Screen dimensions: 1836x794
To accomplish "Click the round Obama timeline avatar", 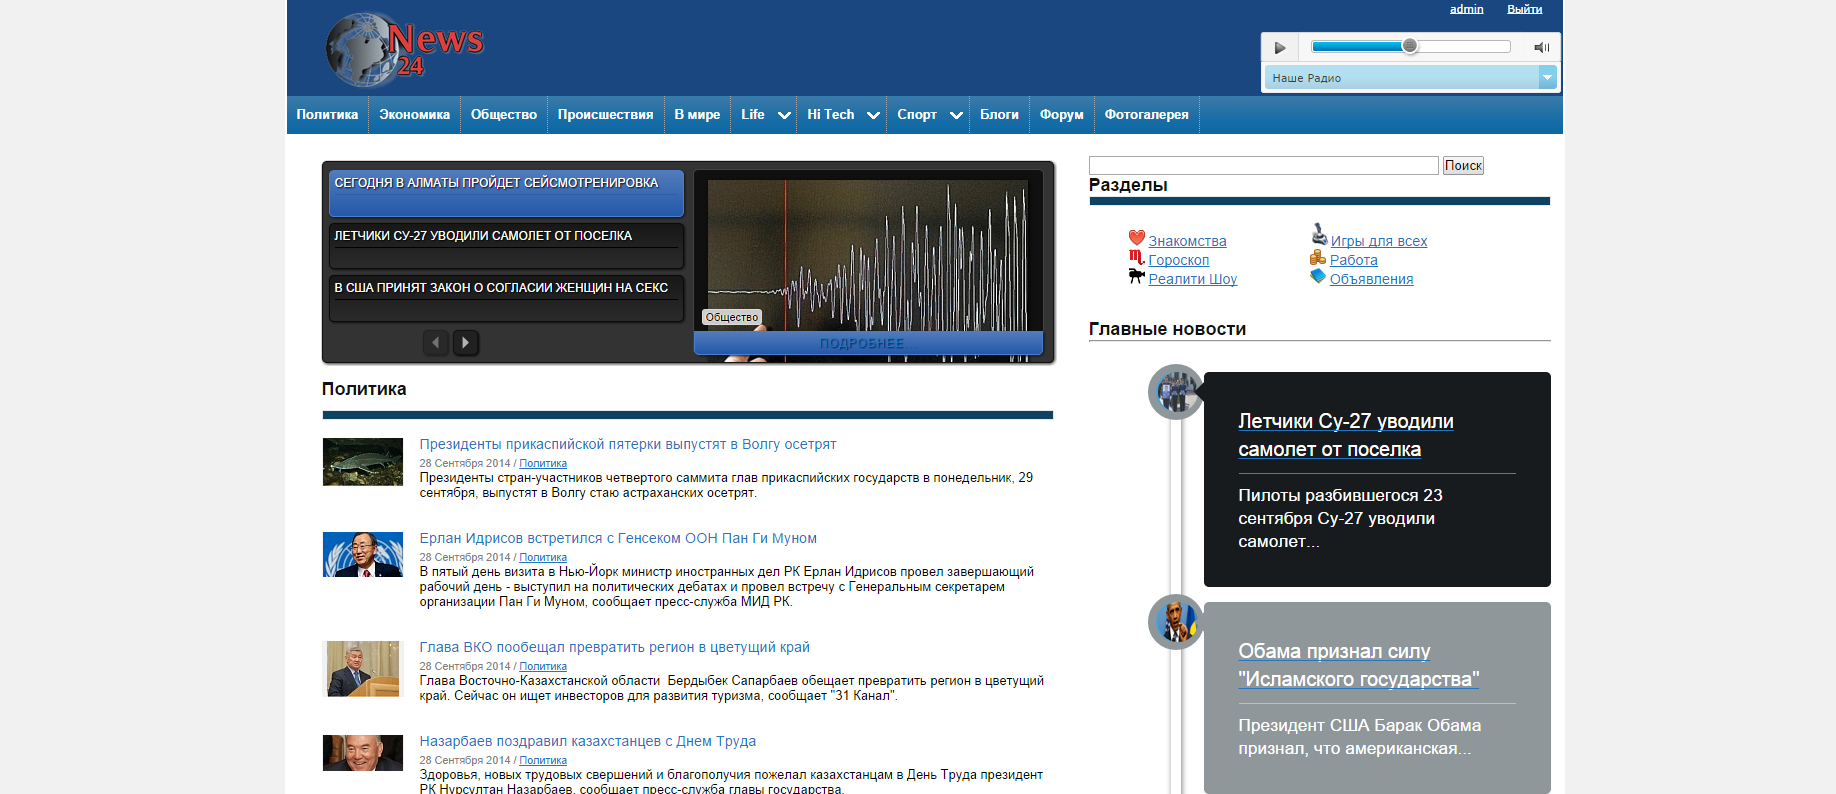I will (x=1175, y=622).
